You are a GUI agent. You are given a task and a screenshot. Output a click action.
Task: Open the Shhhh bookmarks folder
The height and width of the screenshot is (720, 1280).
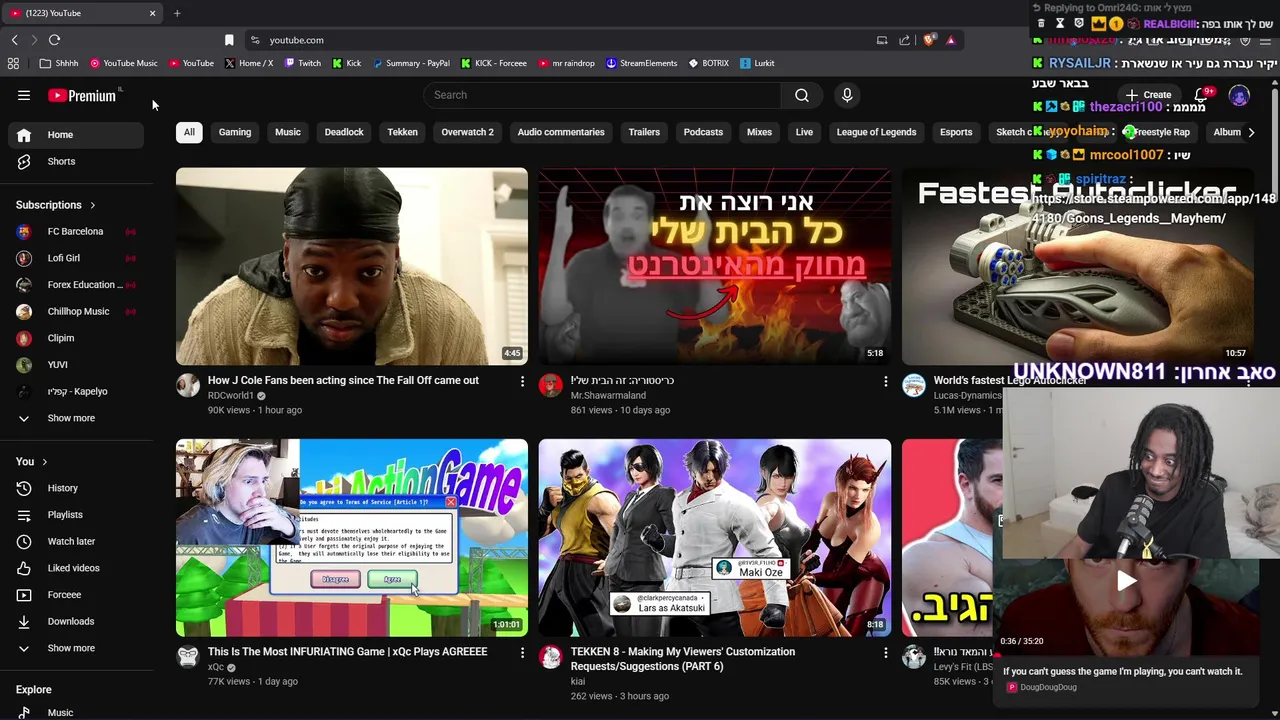click(x=59, y=63)
